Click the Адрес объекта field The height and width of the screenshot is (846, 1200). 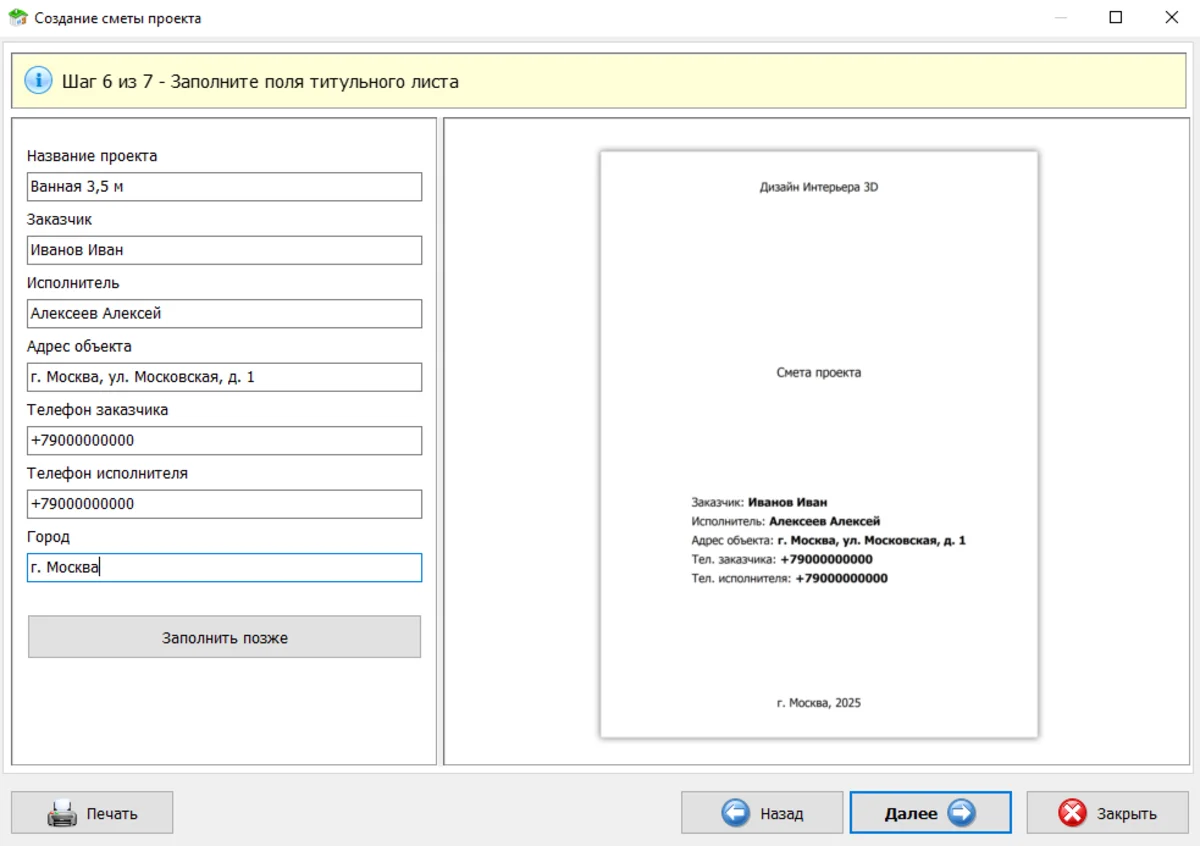pyautogui.click(x=224, y=377)
